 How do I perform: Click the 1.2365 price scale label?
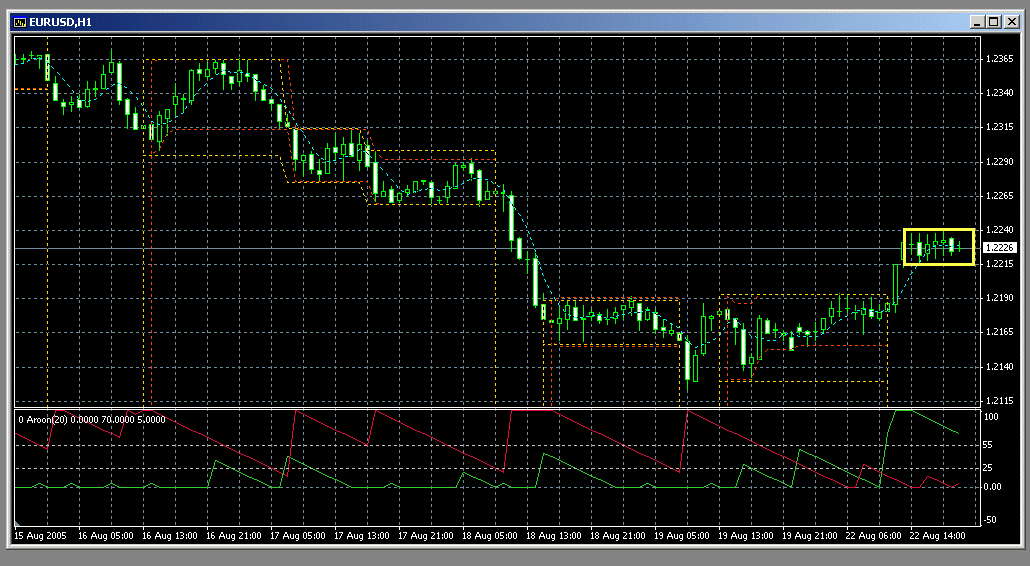click(999, 59)
